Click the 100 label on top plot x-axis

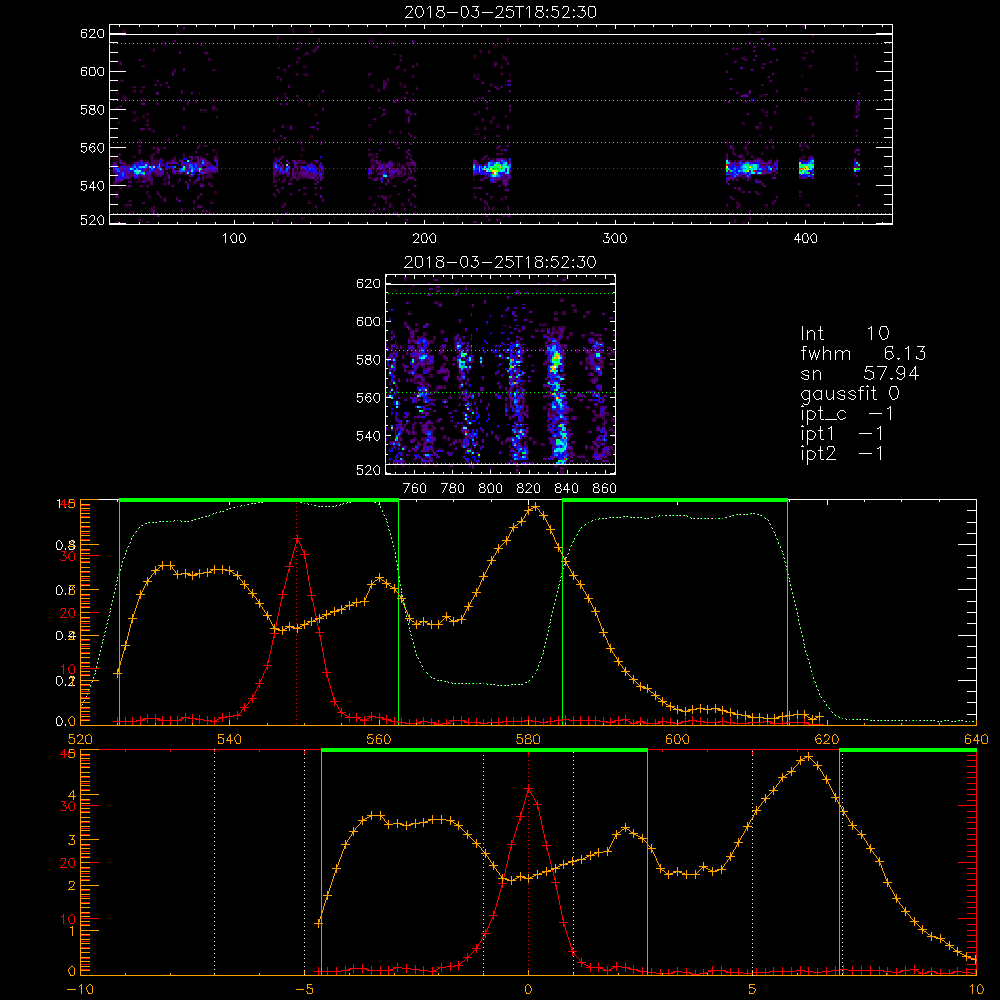[x=234, y=239]
